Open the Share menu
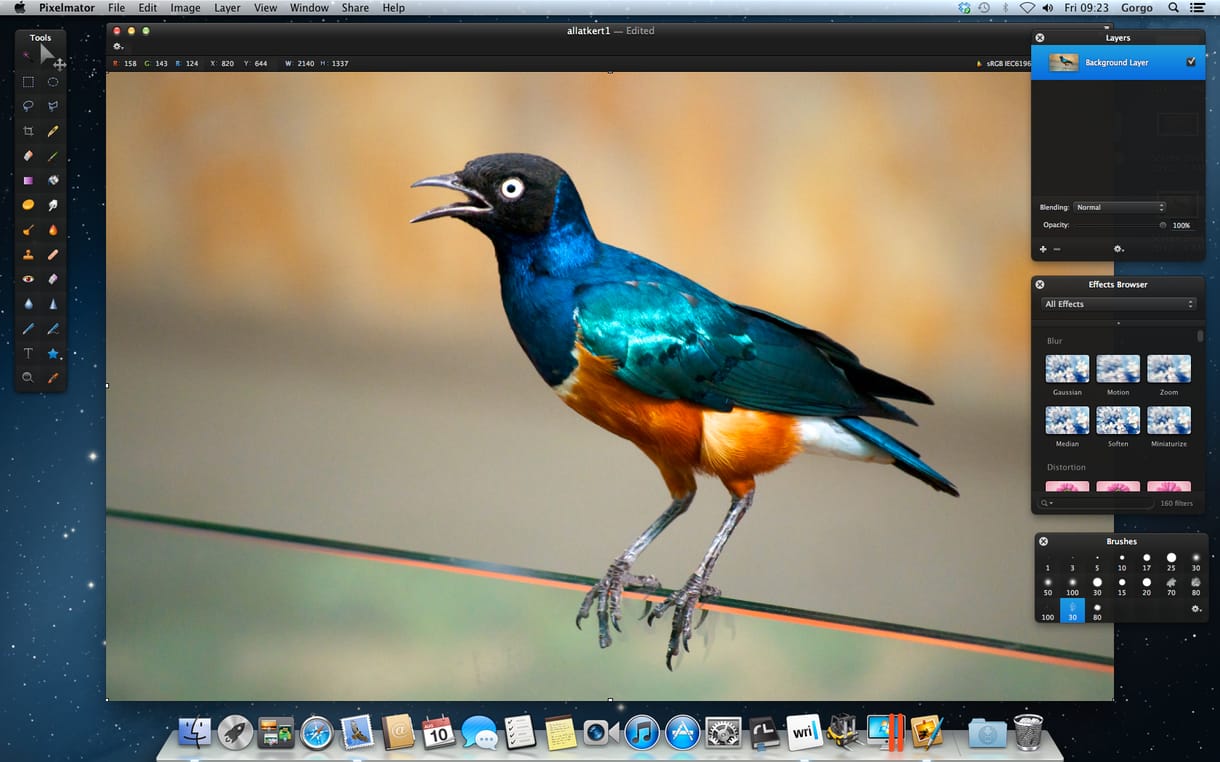1220x762 pixels. point(355,8)
